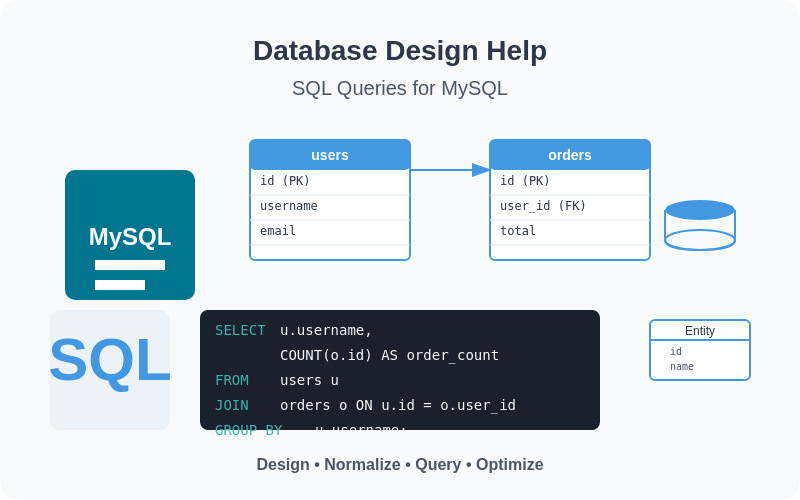Click the name field in Entity box
Image resolution: width=800 pixels, height=500 pixels.
[682, 366]
